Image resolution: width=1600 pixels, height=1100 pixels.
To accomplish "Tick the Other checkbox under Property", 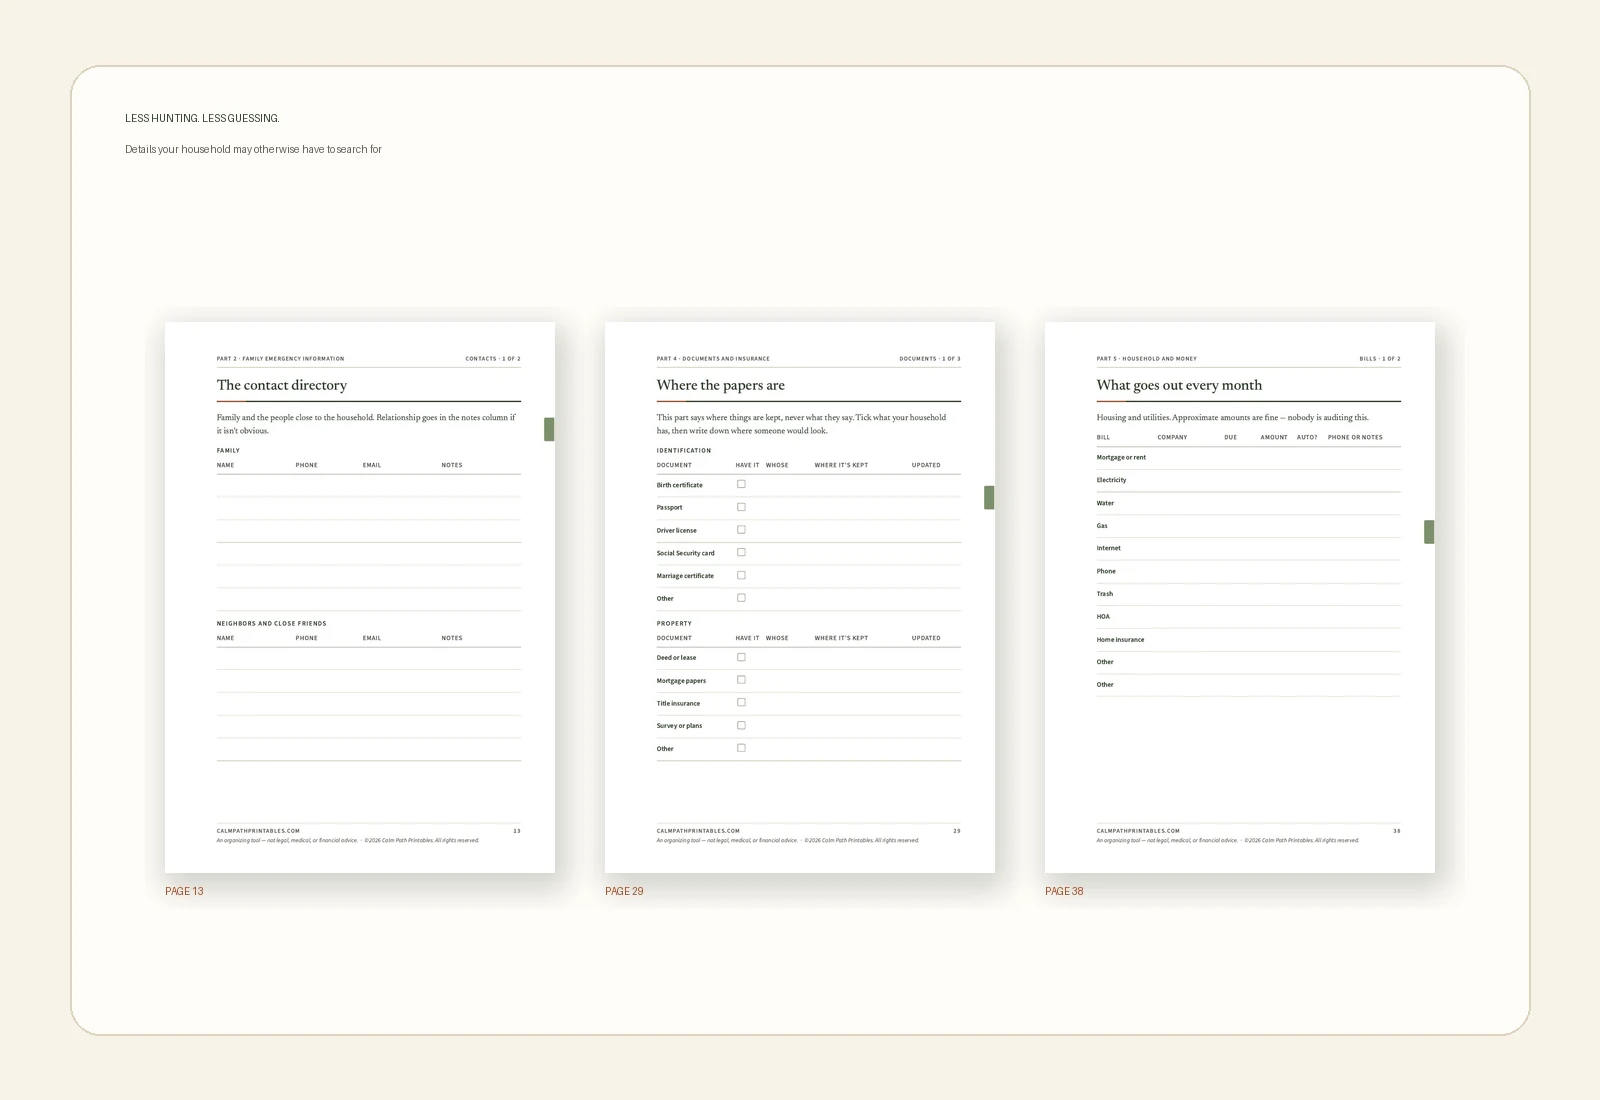I will [x=741, y=748].
